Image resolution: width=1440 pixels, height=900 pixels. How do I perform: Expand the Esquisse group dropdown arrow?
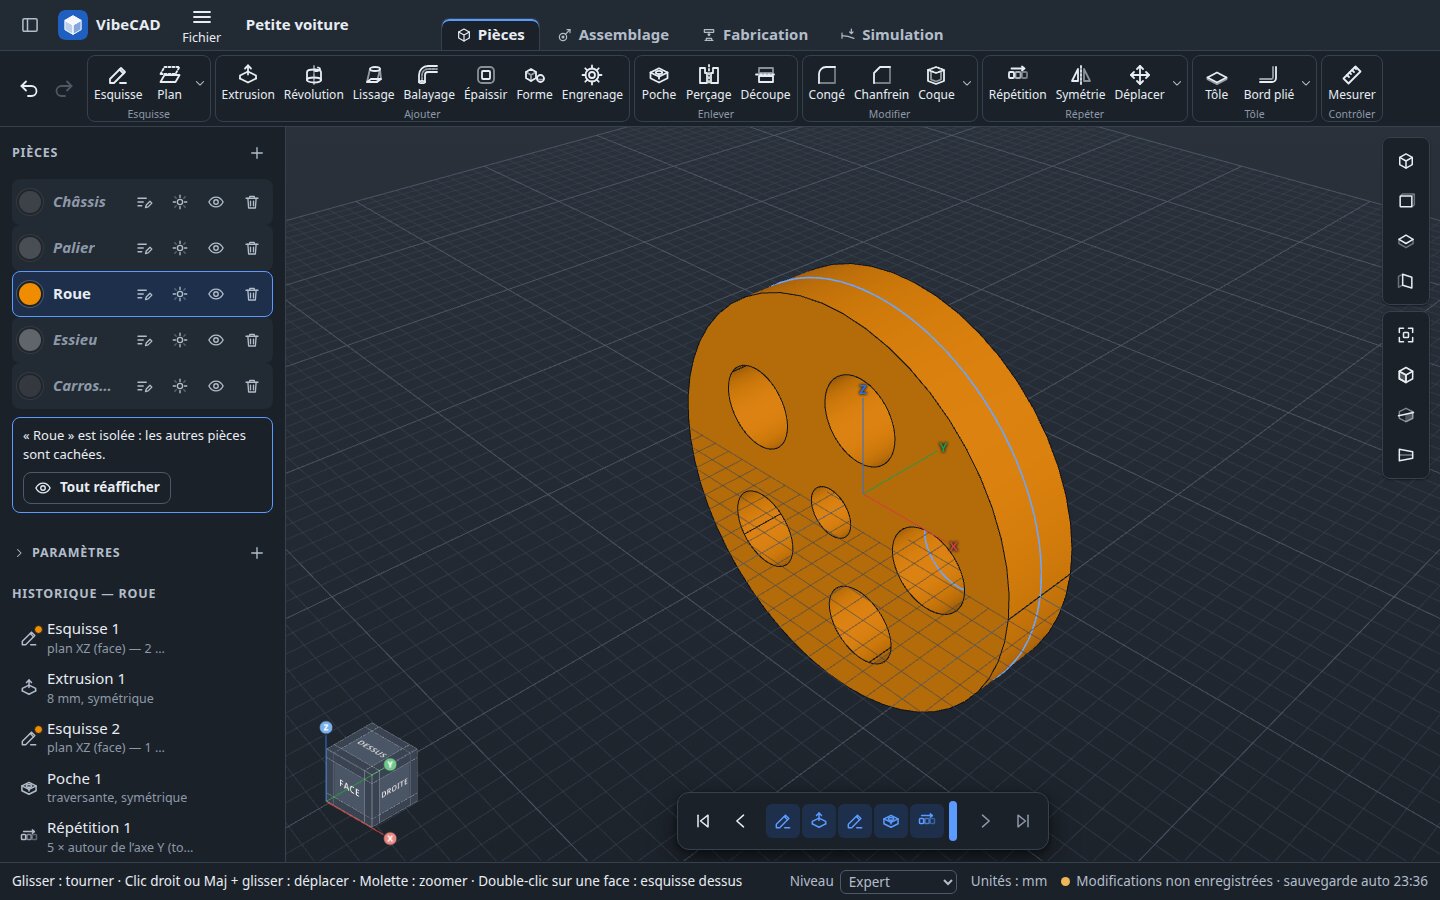(200, 83)
